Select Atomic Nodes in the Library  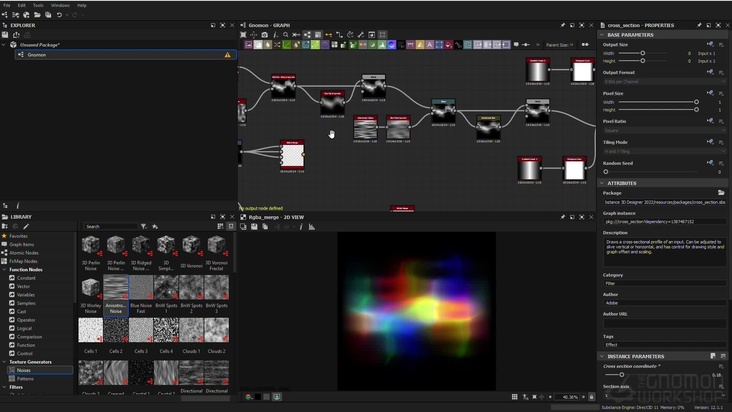tap(24, 253)
